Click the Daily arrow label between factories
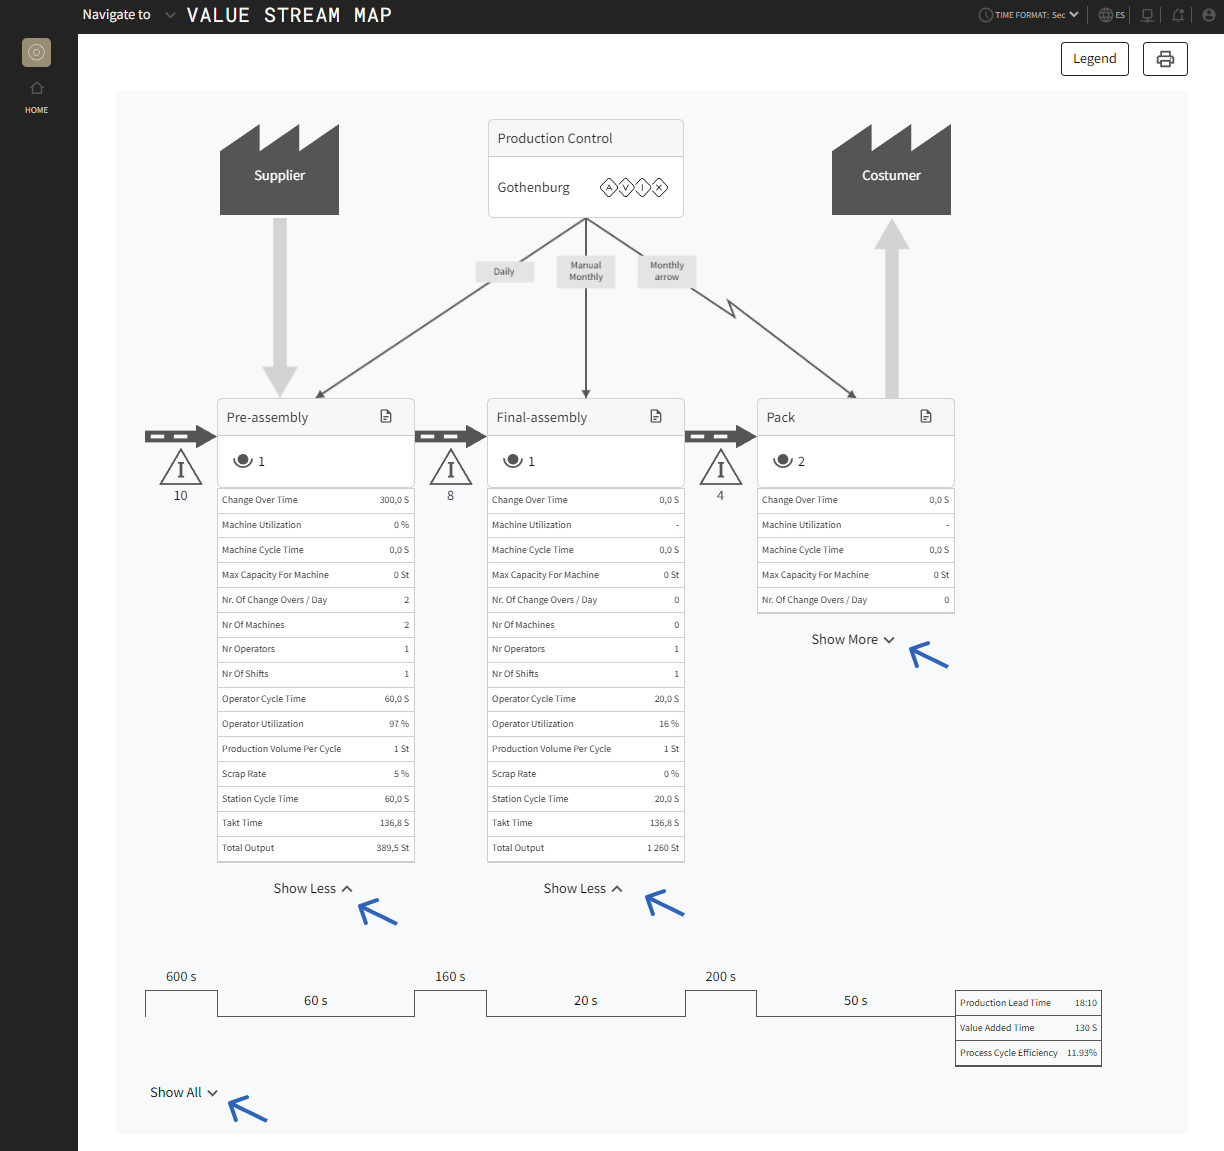This screenshot has width=1224, height=1151. tap(504, 271)
